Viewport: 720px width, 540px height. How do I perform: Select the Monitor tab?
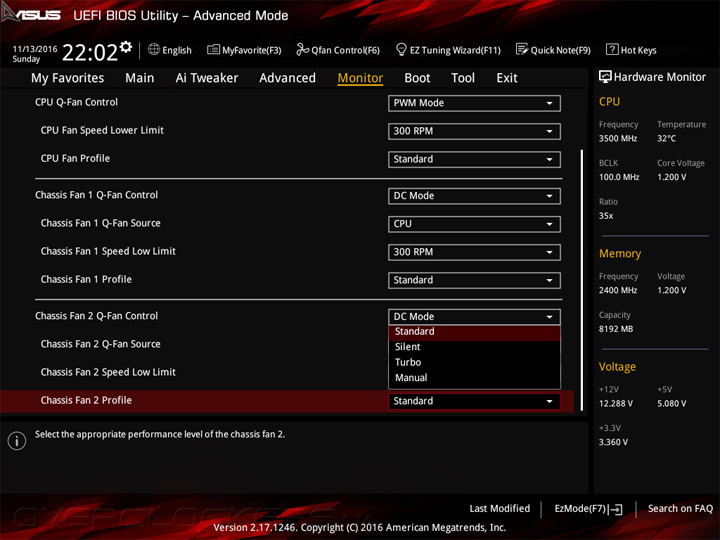click(x=360, y=78)
